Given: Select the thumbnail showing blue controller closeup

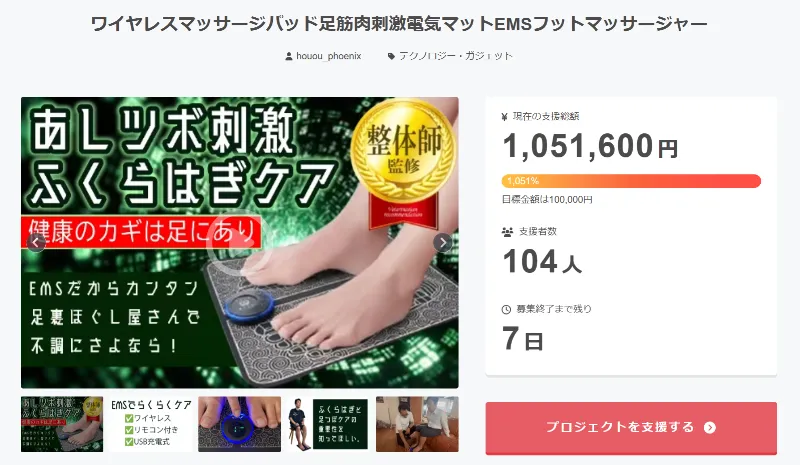Looking at the screenshot, I should tap(239, 424).
